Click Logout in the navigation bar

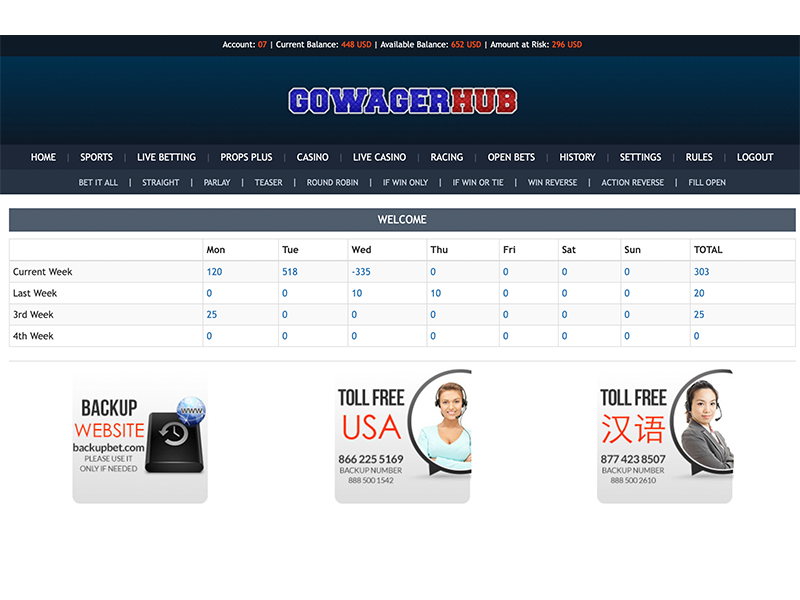755,157
